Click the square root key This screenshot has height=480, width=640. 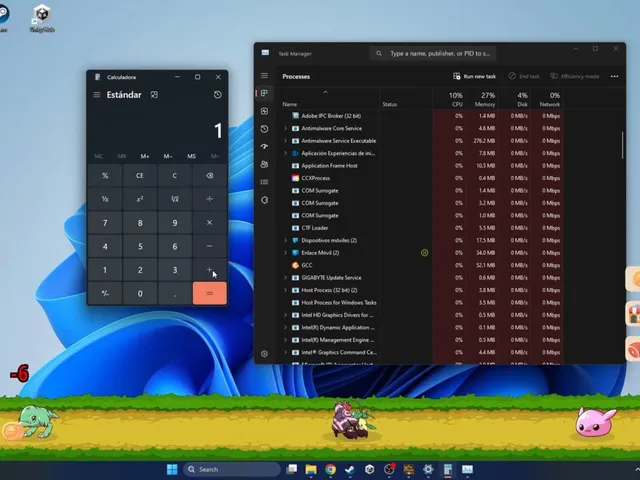(x=175, y=199)
